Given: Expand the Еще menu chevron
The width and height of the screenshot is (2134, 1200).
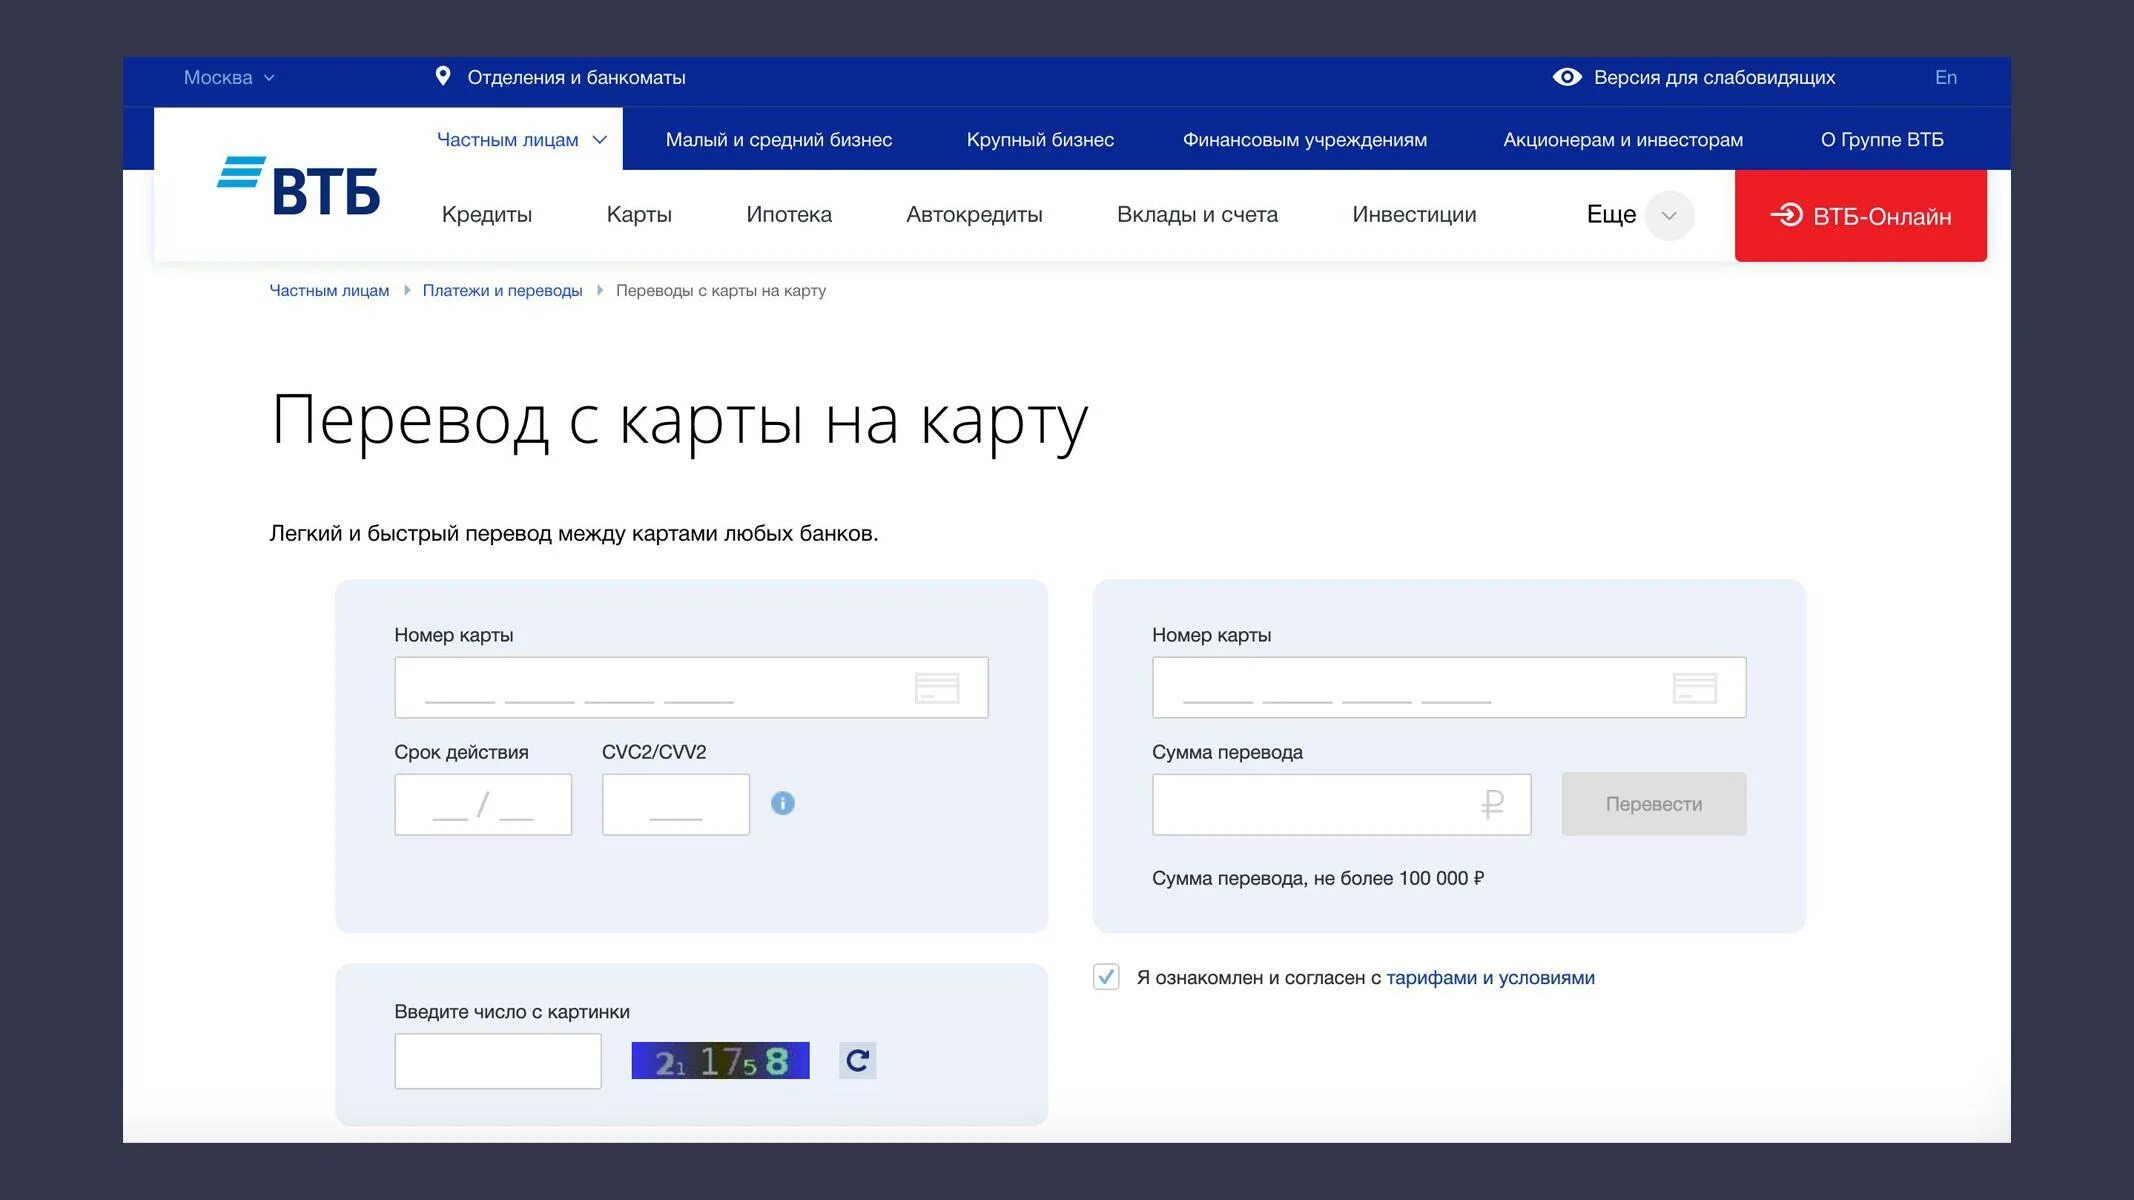Looking at the screenshot, I should click(x=1668, y=215).
